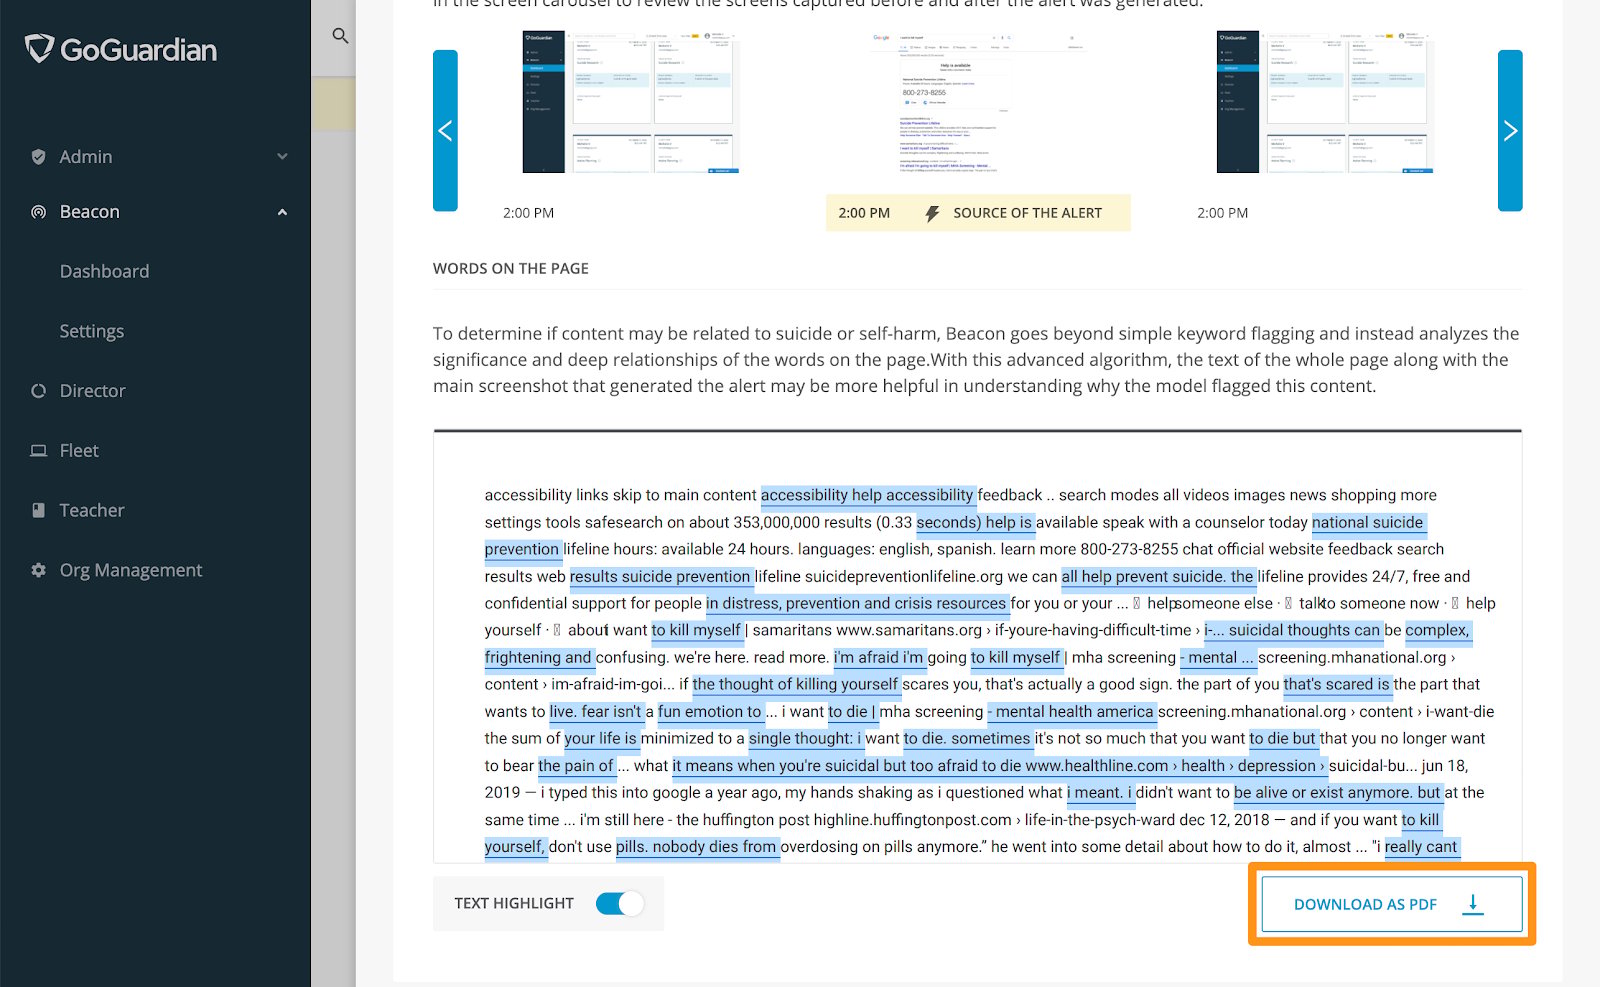
Task: Click highlighted phrase "the thought of killing yourself"
Action: pos(795,684)
